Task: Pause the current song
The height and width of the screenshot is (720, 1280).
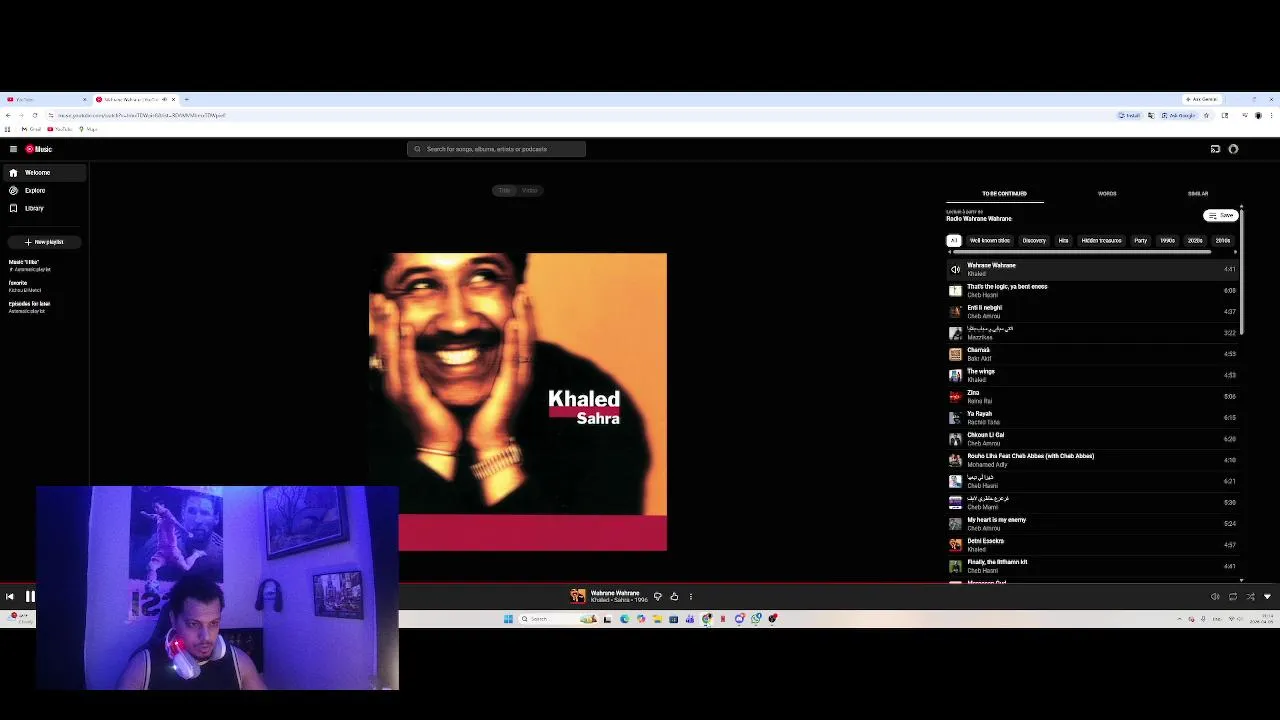Action: [30, 597]
